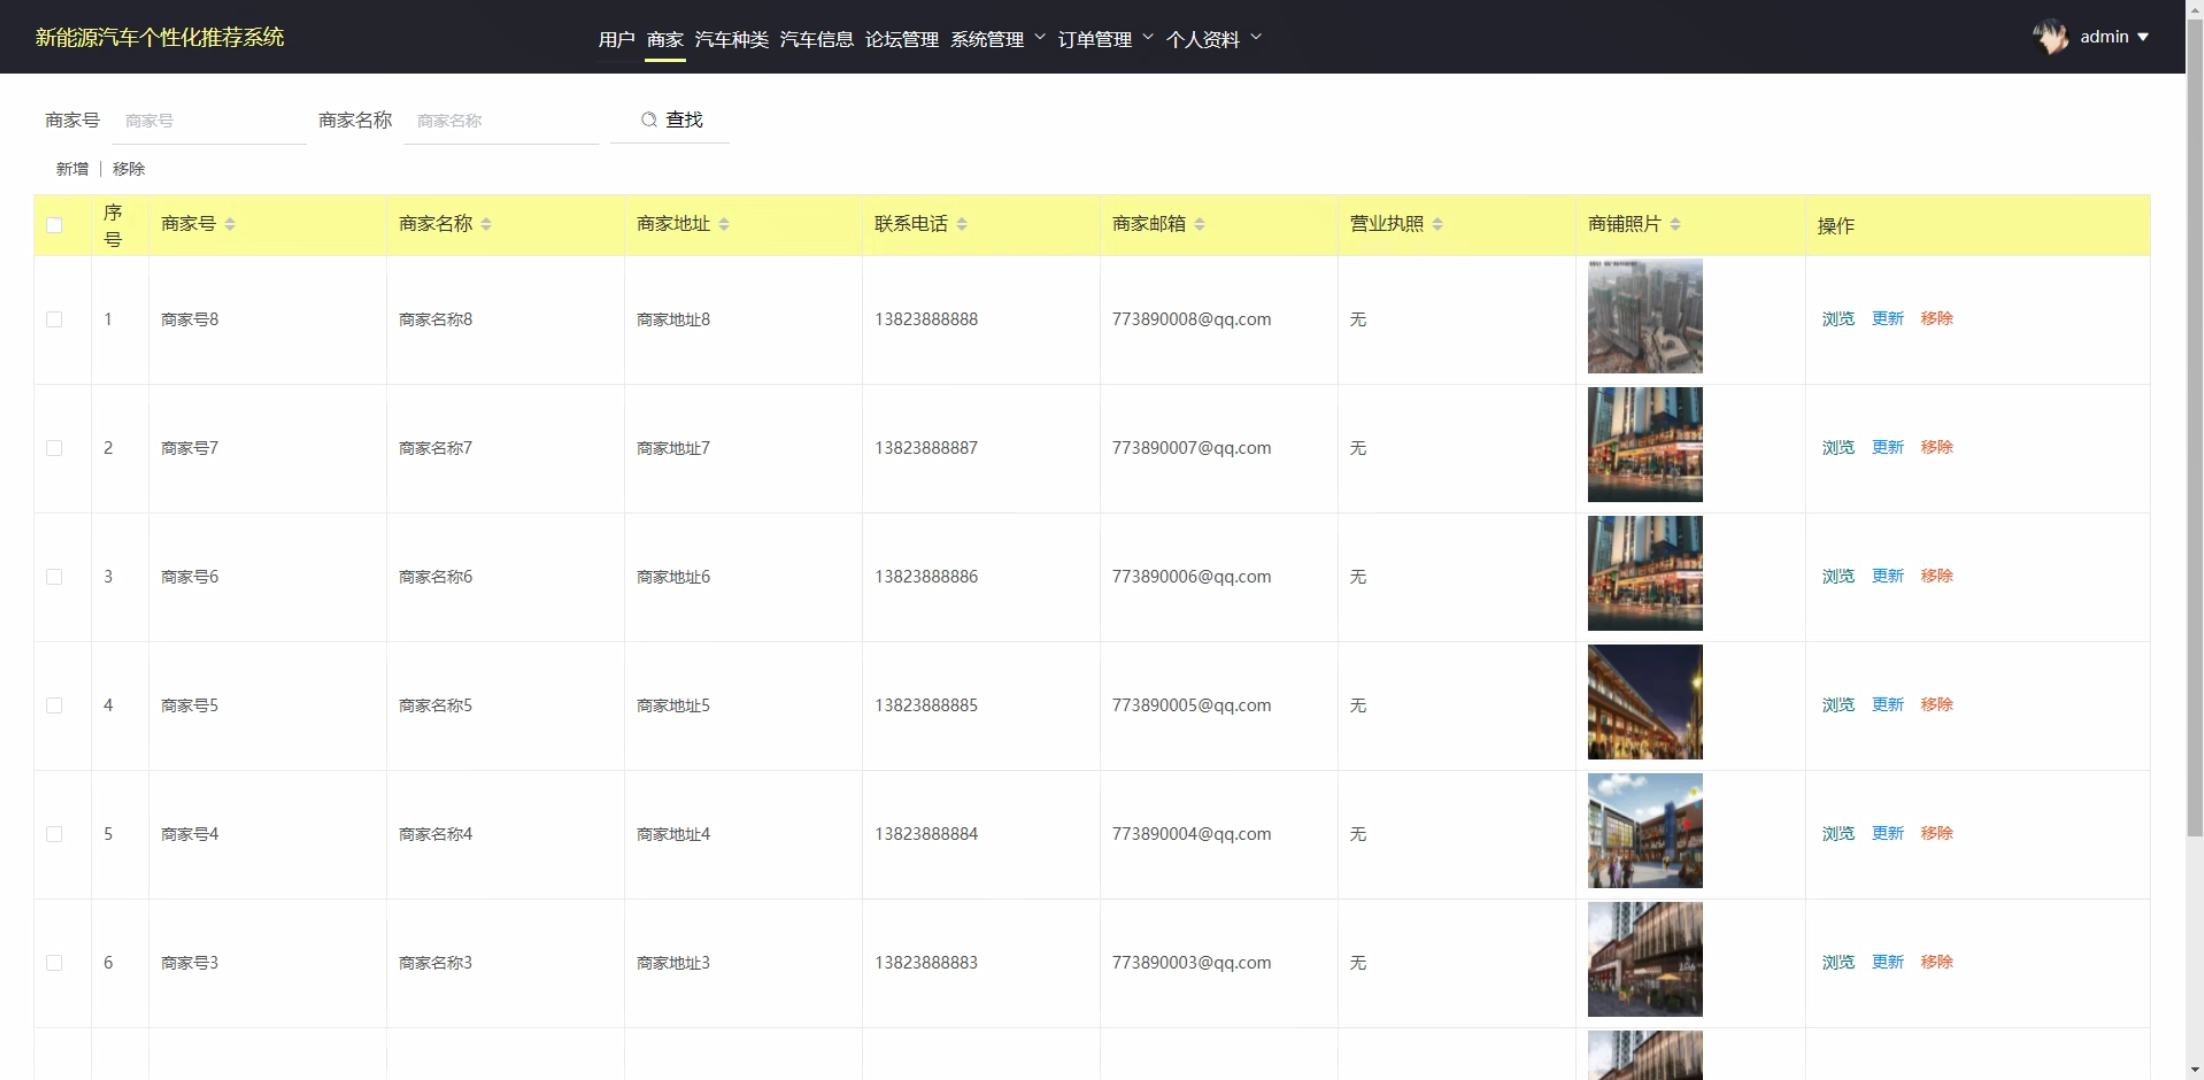Click the search magnifier icon beside 查找
Screen dimensions: 2204x1080
[x=649, y=120]
